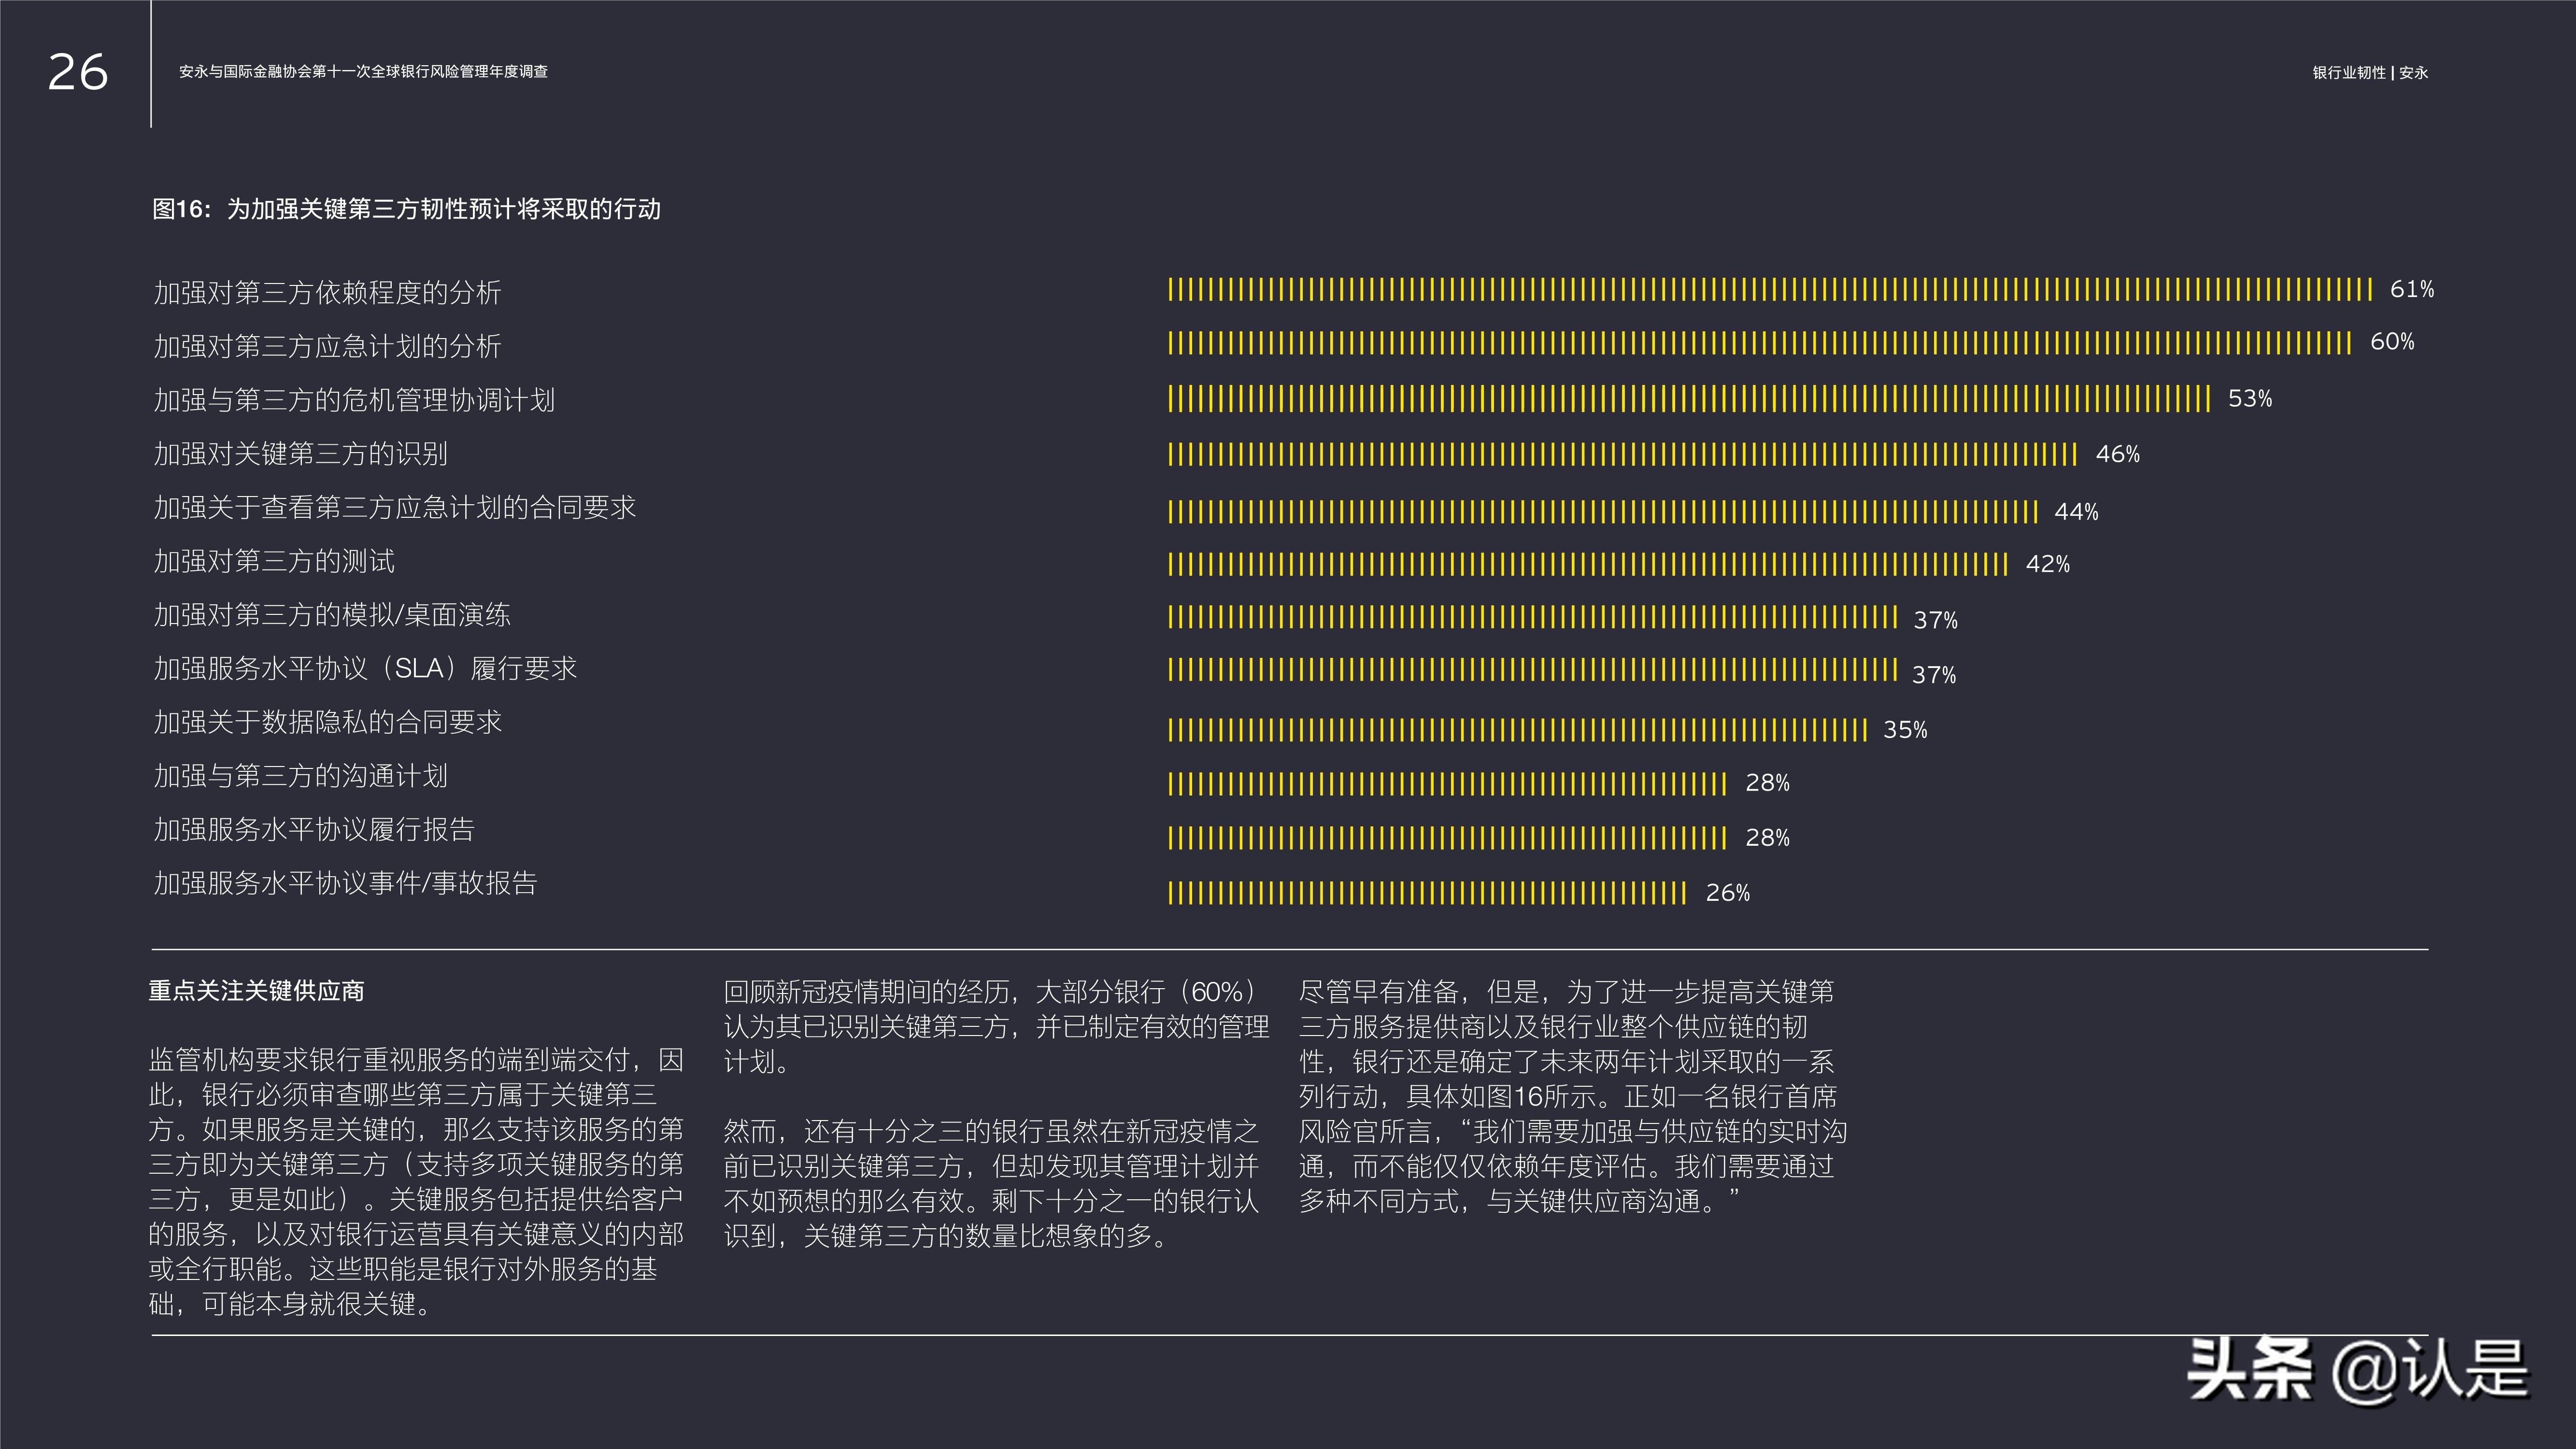Click the 加强服务水平协议事件/事故报告 label
The height and width of the screenshot is (1449, 2576).
click(x=345, y=883)
